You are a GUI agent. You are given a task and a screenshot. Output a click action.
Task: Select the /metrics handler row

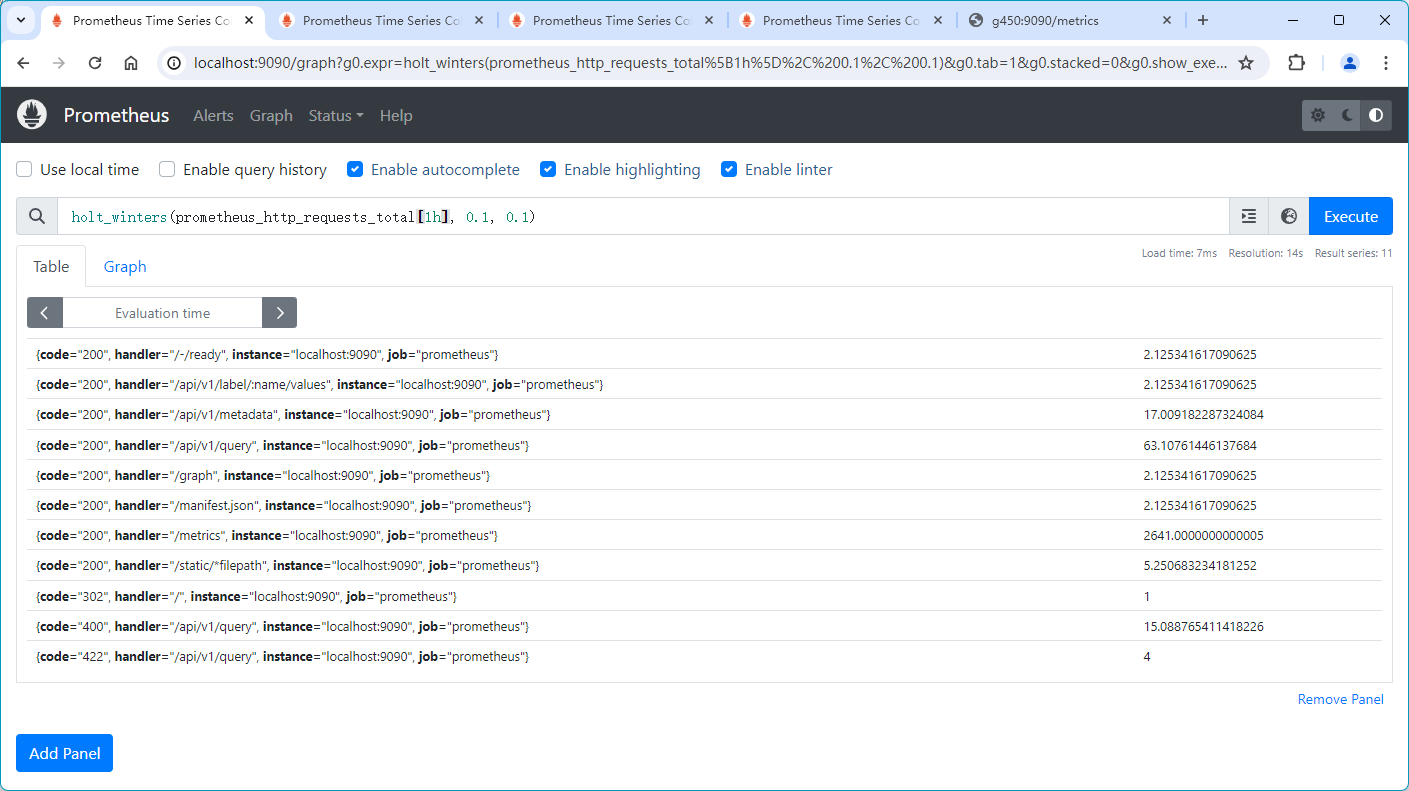pos(704,535)
